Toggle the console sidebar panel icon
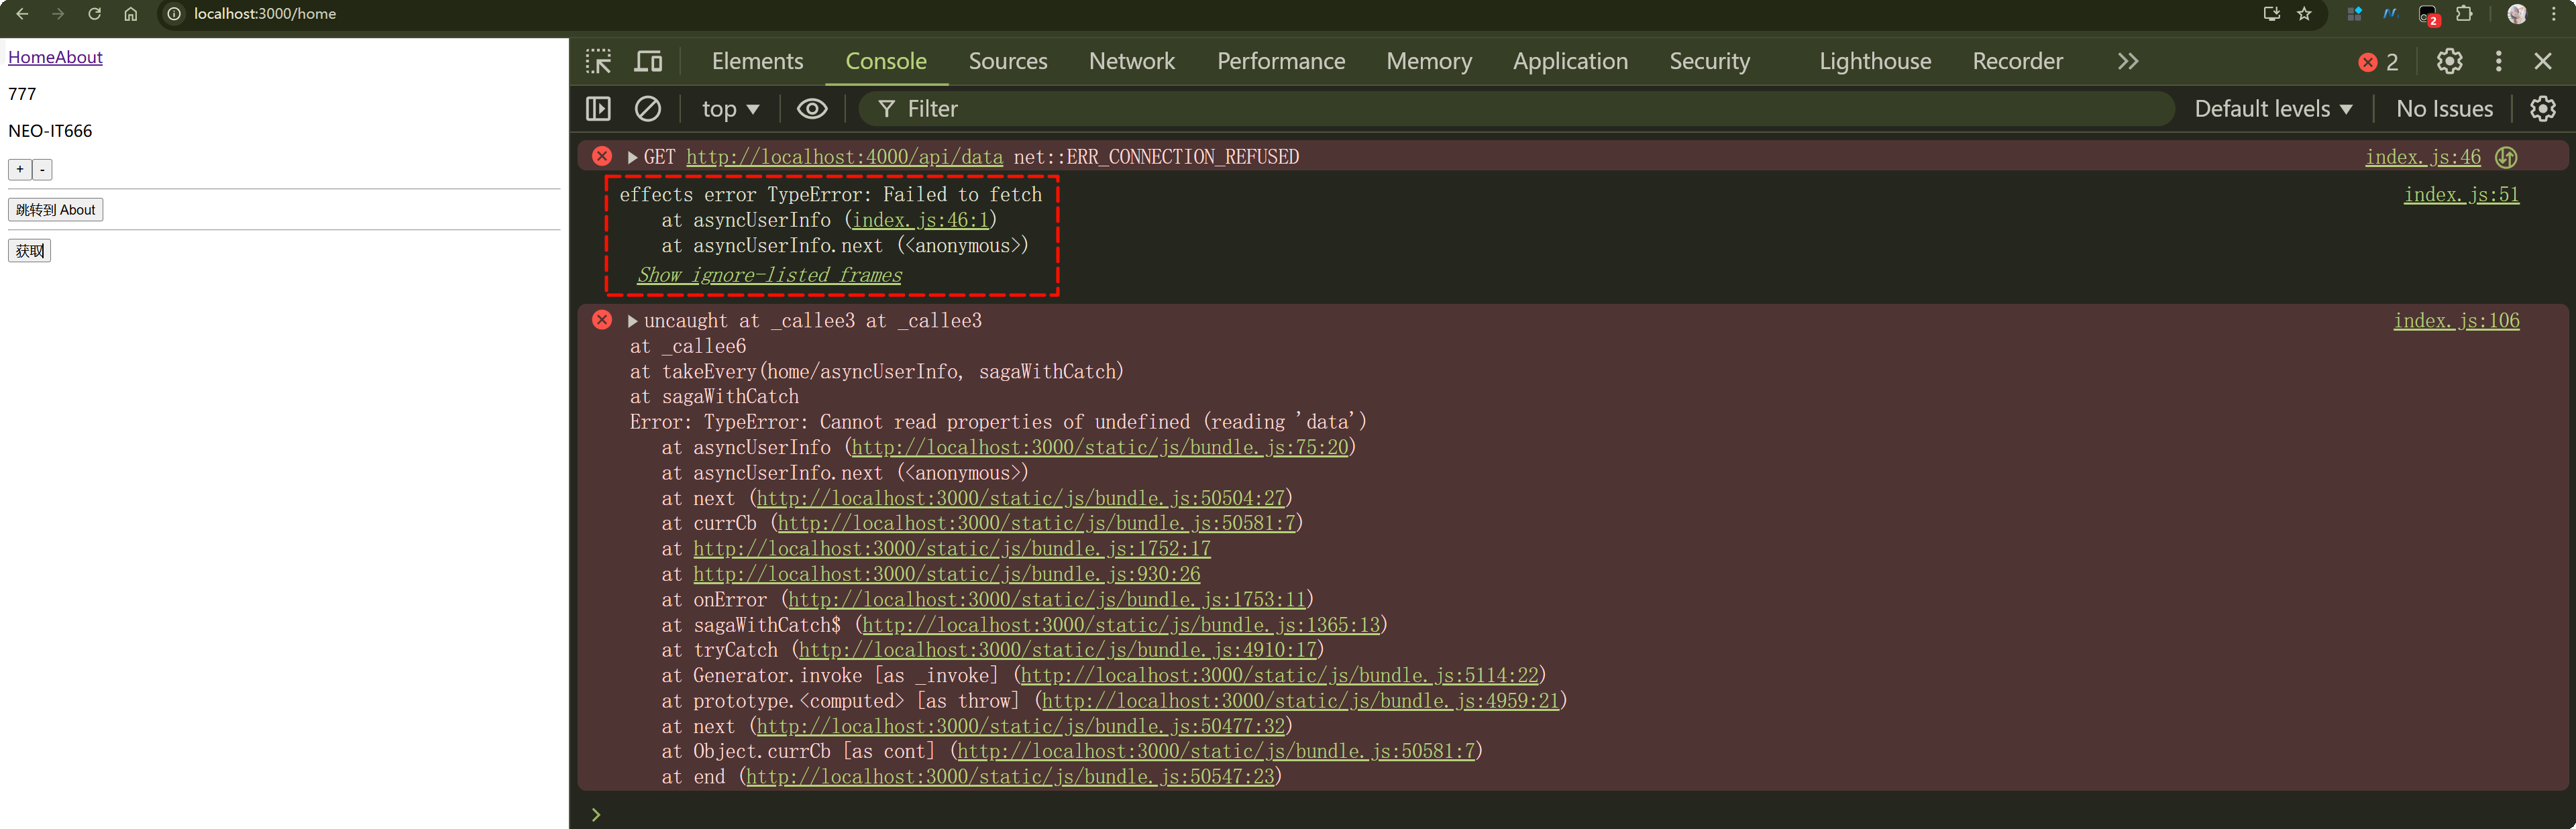Viewport: 2576px width, 829px height. [598, 109]
